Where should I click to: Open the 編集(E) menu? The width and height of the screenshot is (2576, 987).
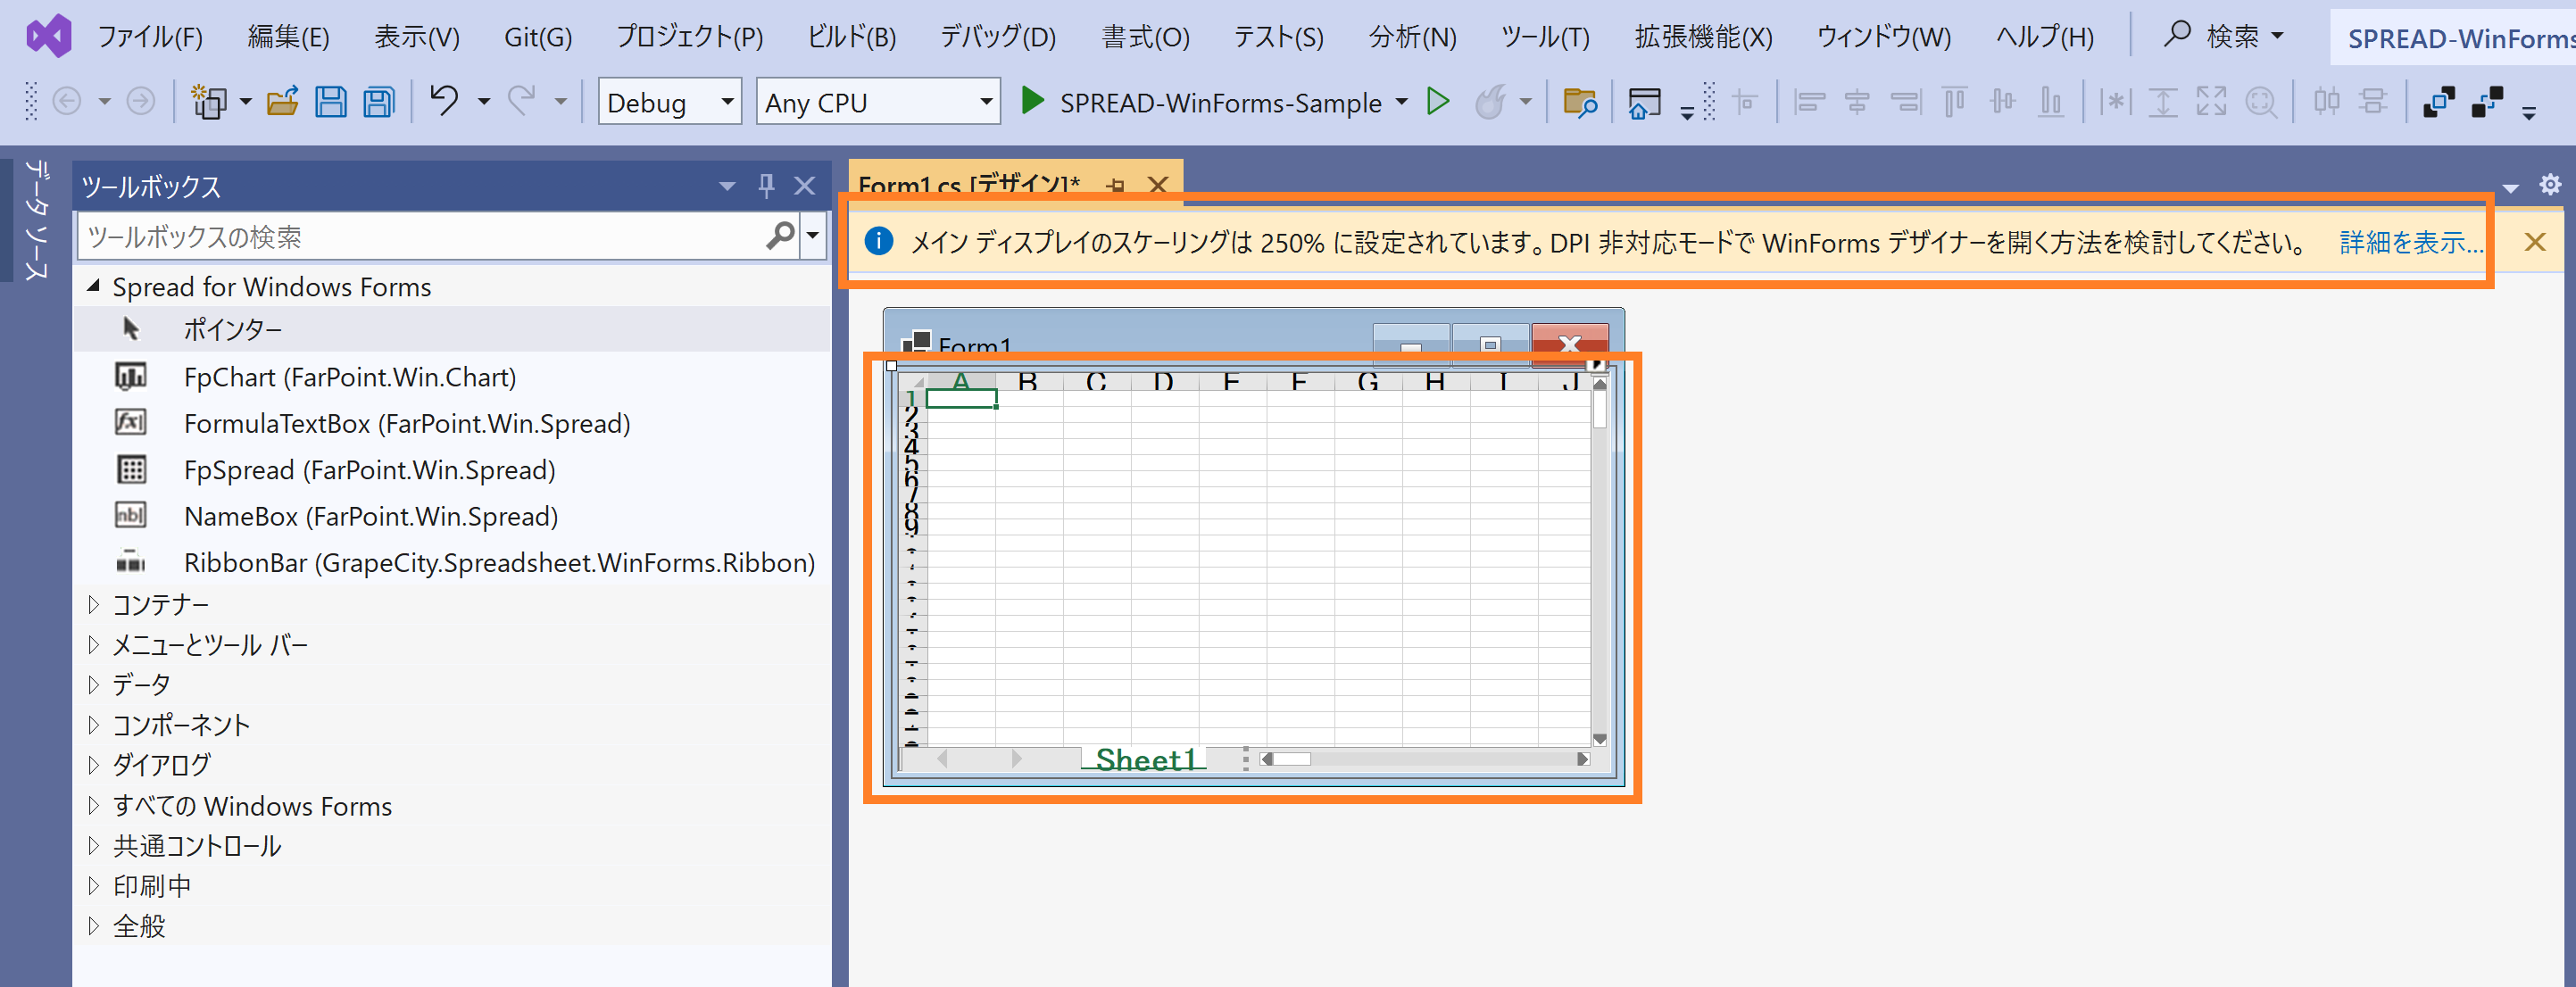(288, 37)
